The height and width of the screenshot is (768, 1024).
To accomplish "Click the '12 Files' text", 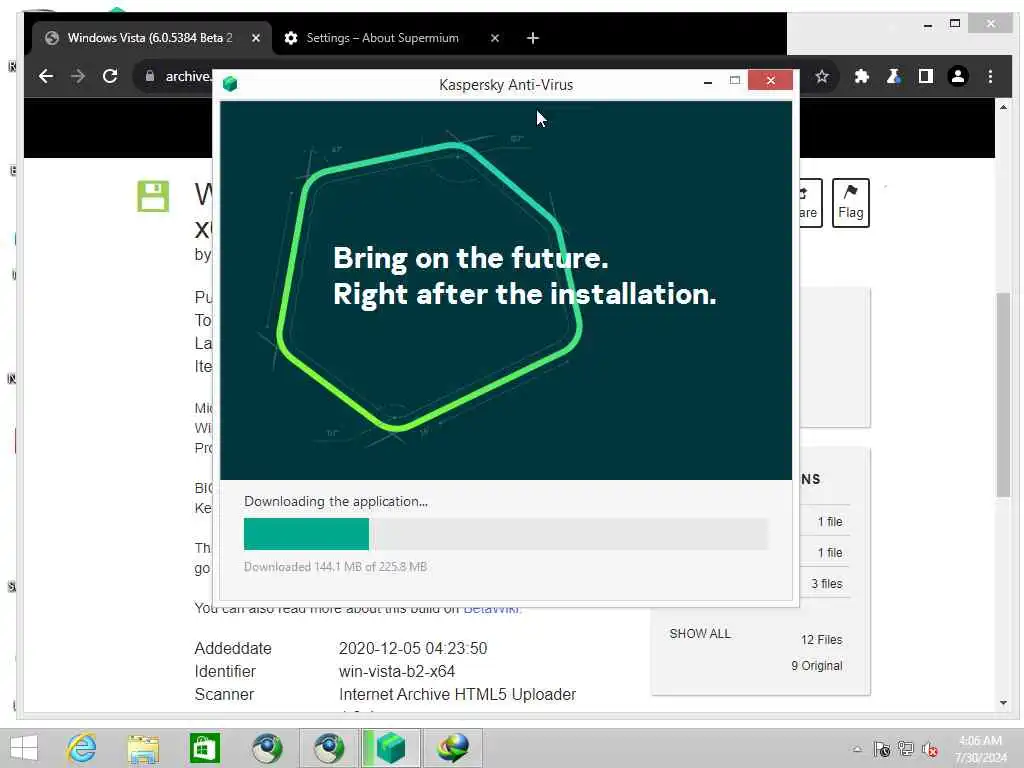I will pyautogui.click(x=822, y=640).
